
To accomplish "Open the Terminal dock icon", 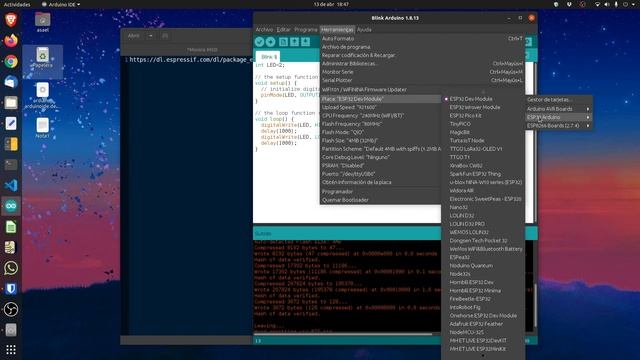I will (11, 164).
